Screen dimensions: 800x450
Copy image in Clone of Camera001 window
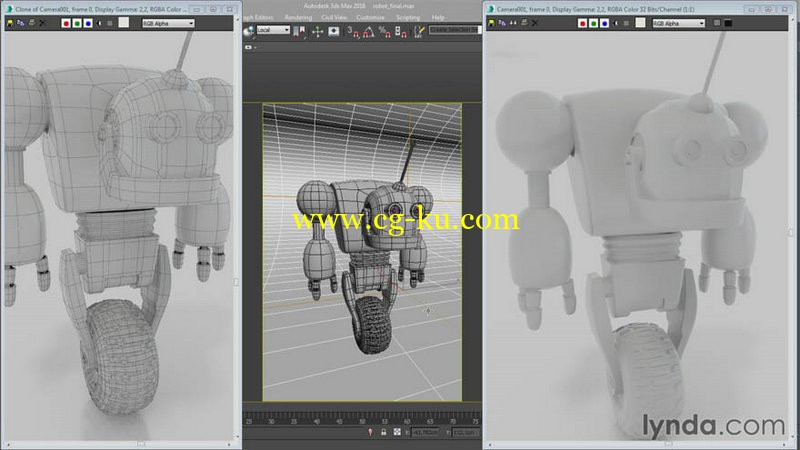point(20,23)
